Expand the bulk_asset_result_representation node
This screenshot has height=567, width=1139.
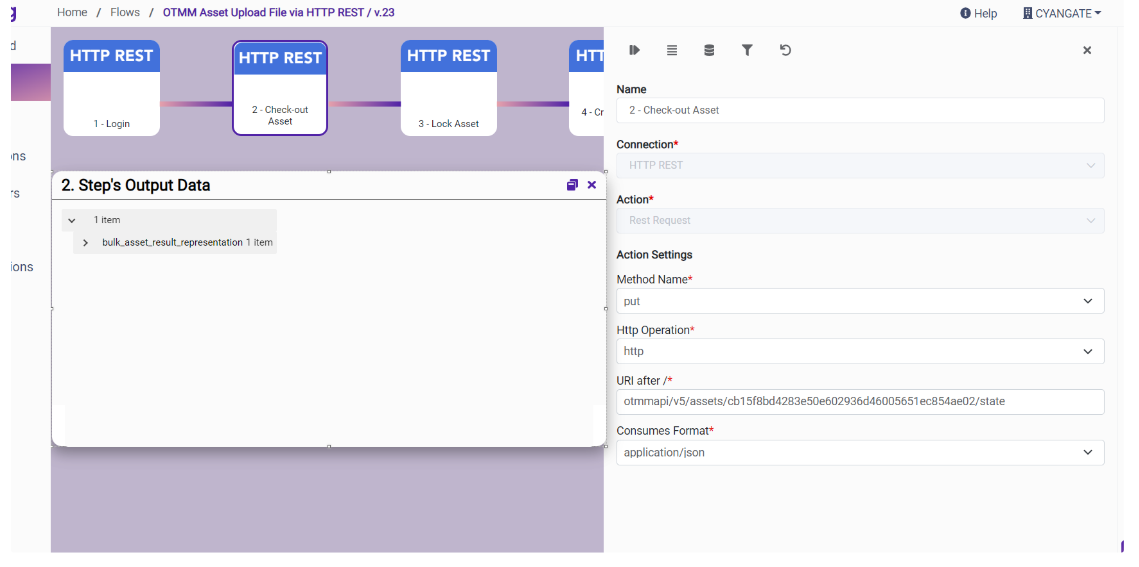86,243
